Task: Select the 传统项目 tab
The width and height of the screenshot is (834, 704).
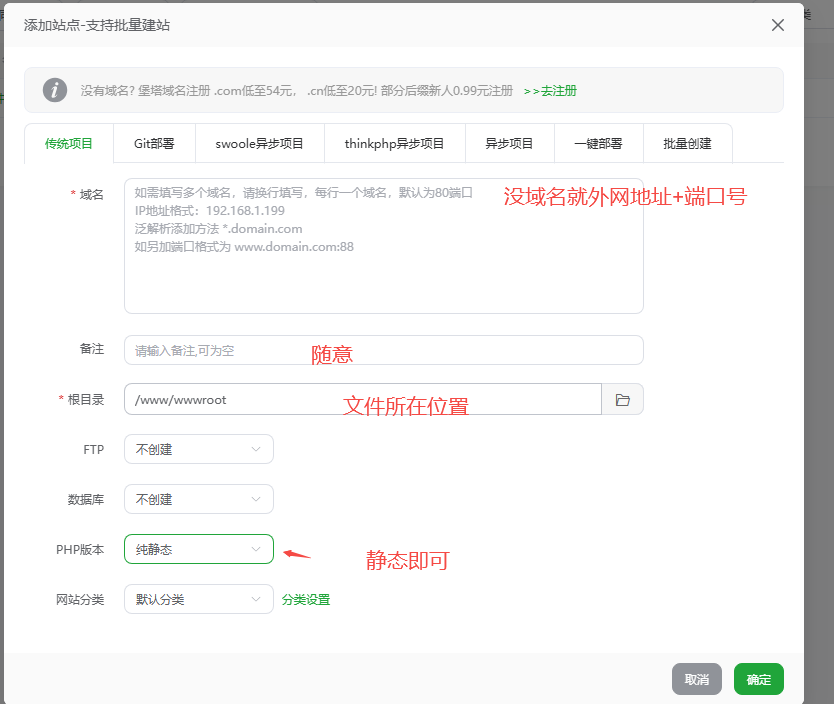Action: 69,144
